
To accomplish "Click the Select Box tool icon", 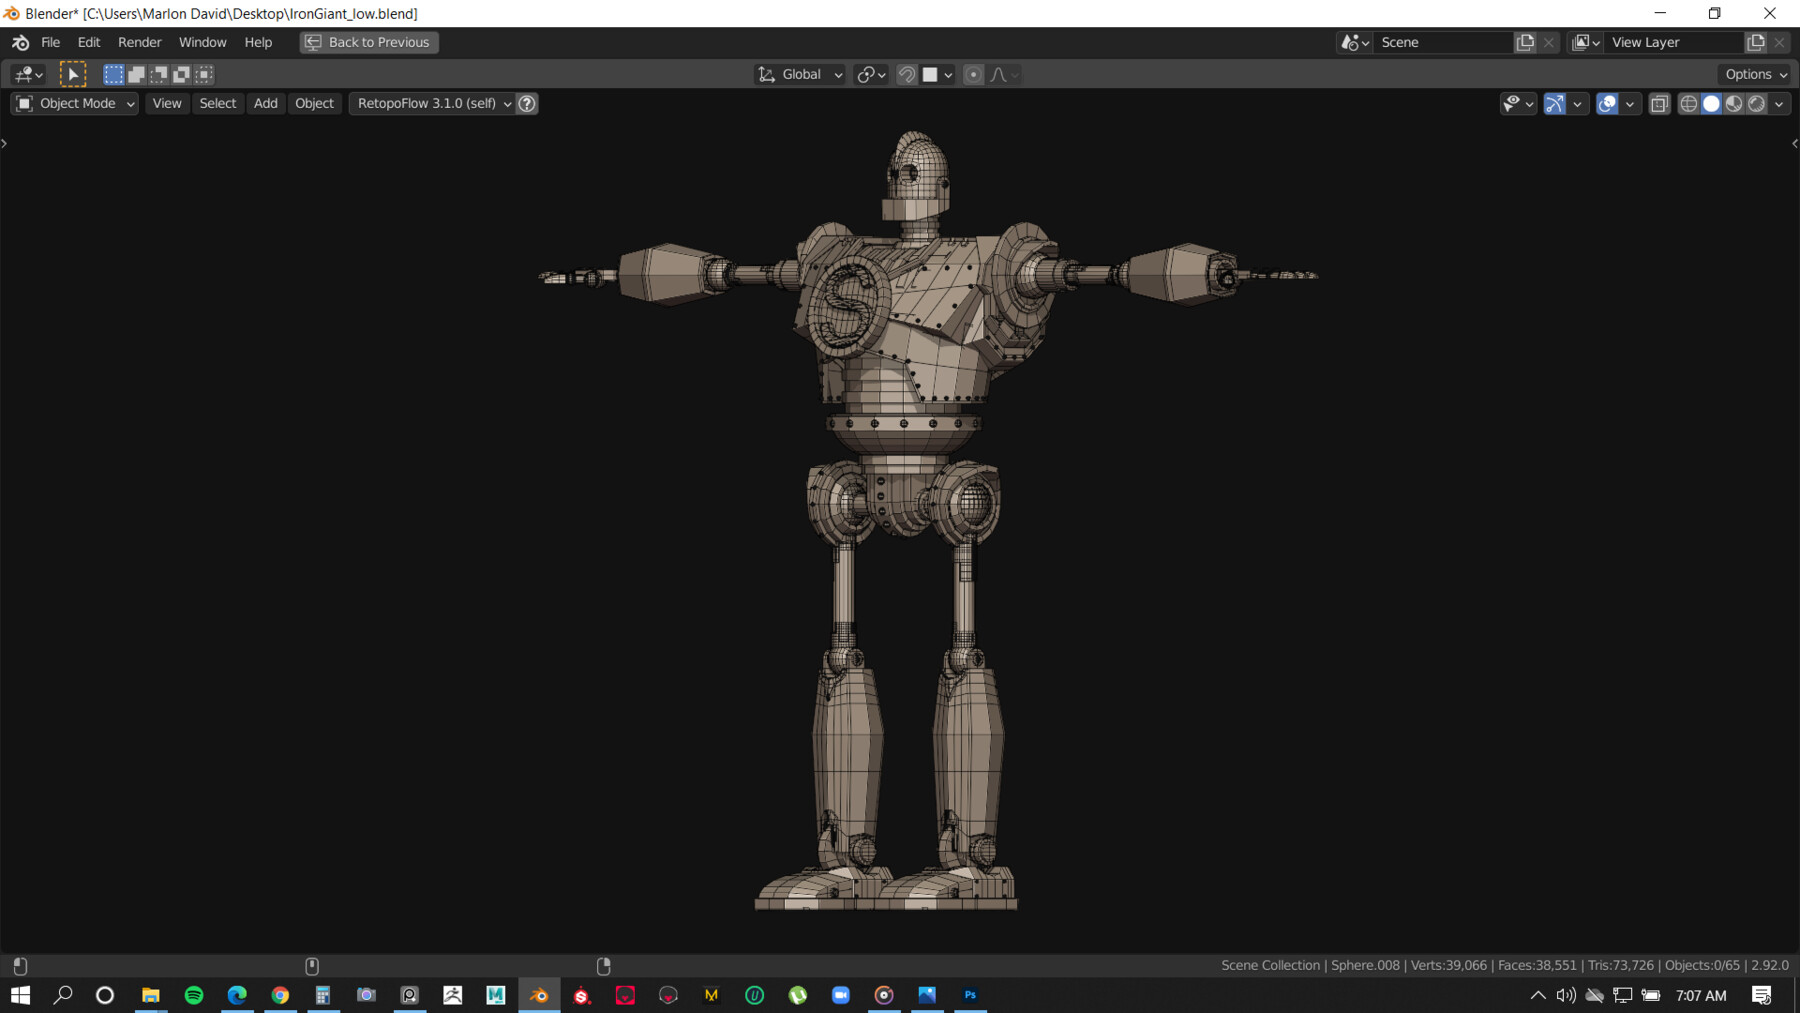I will click(73, 74).
